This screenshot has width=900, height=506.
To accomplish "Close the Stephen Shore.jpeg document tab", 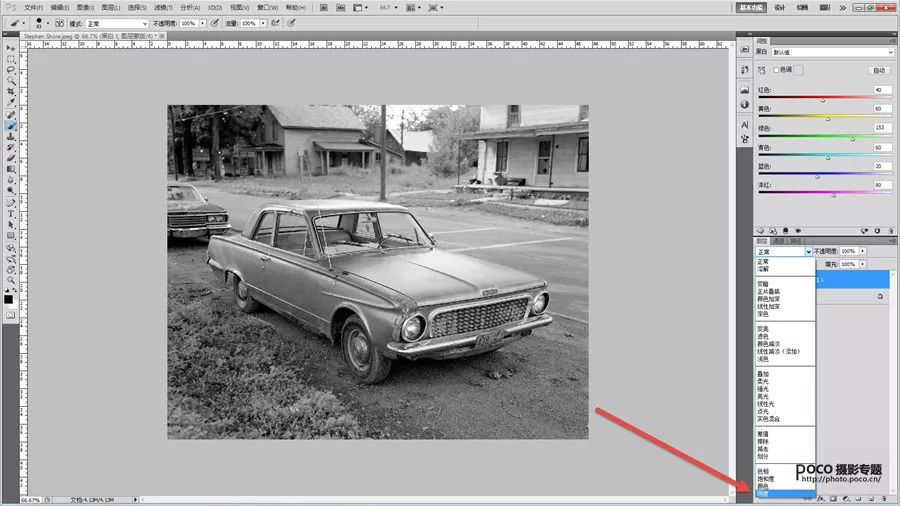I will click(x=162, y=36).
